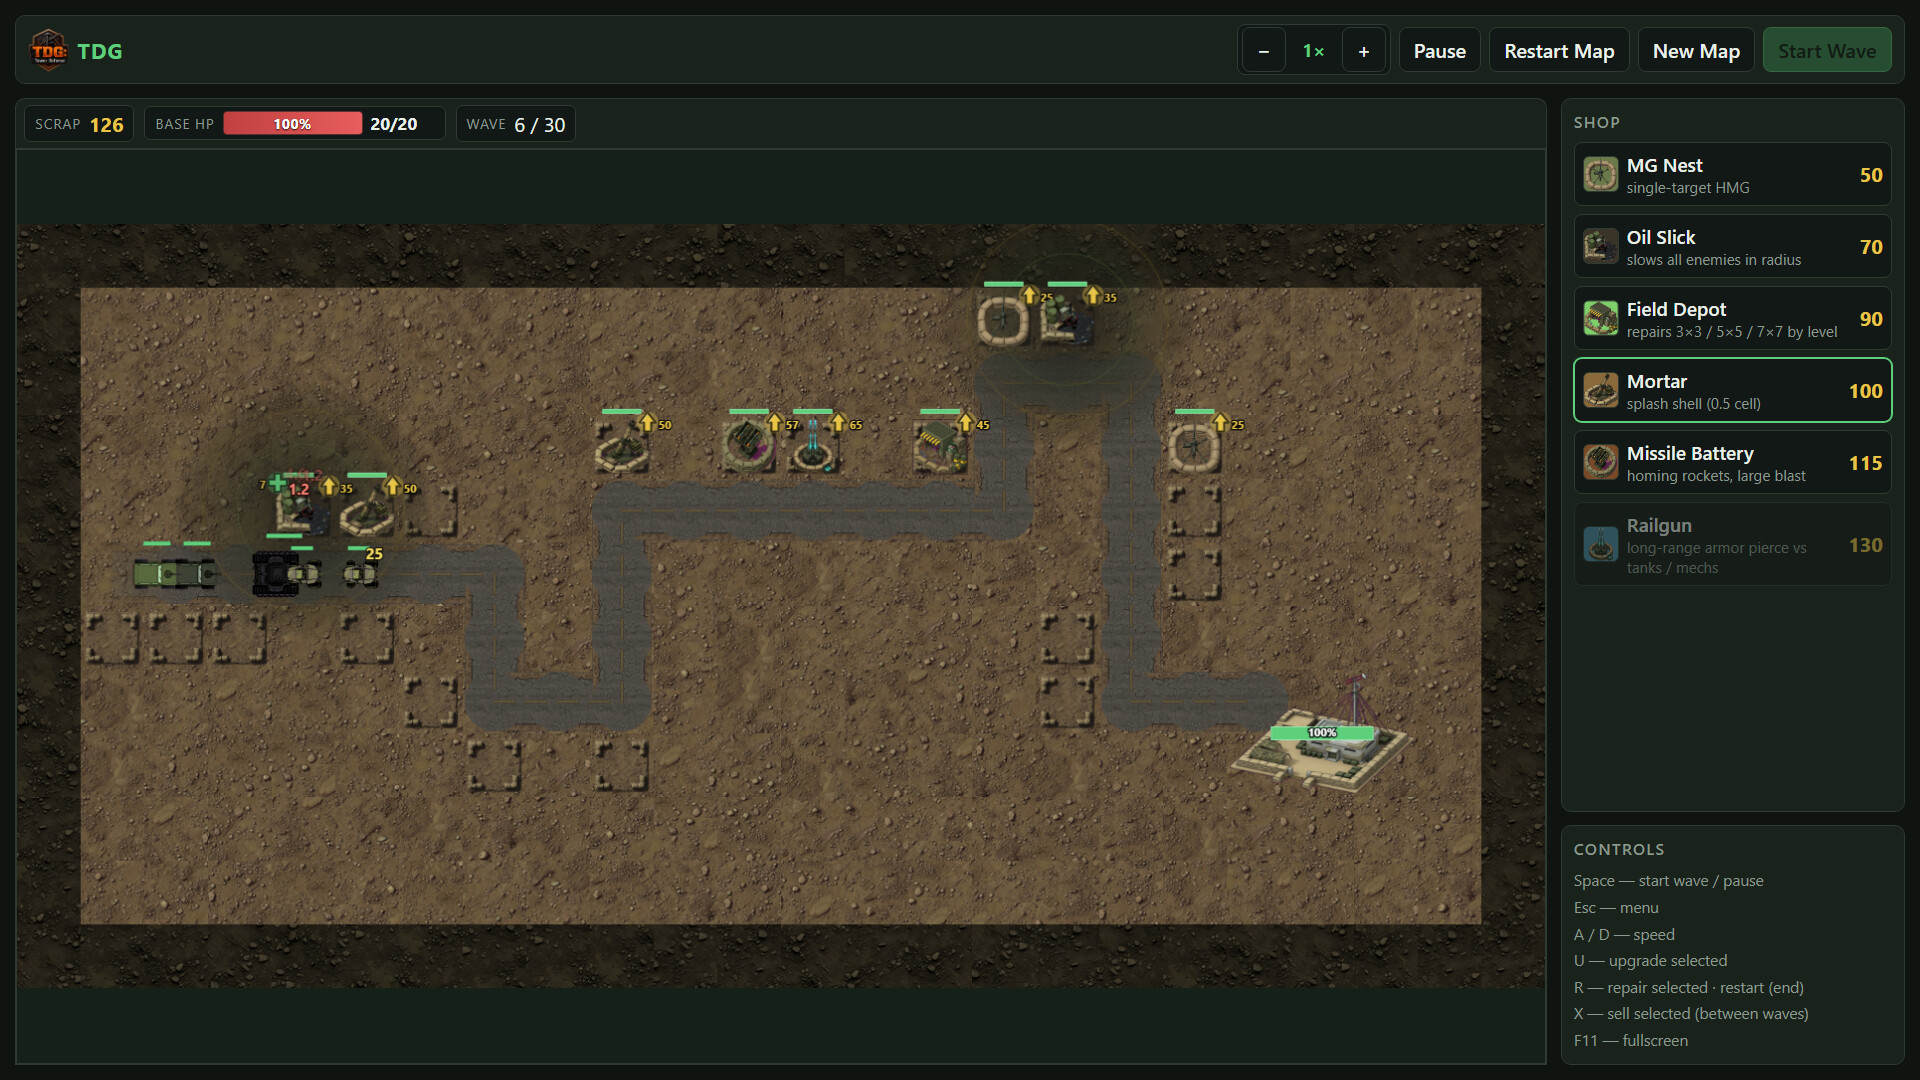The width and height of the screenshot is (1920, 1080).
Task: Click the SCRAP 126 counter
Action: click(79, 124)
